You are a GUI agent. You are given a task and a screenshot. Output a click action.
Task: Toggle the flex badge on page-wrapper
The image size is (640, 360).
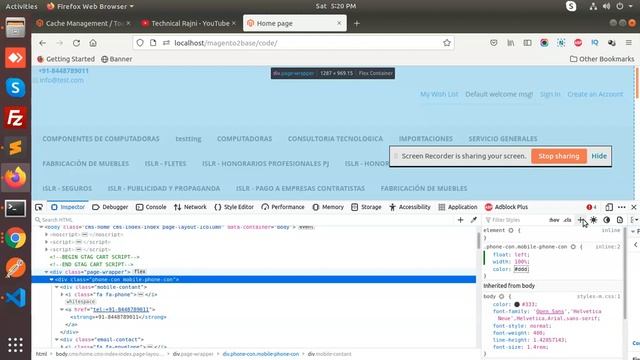pyautogui.click(x=140, y=272)
